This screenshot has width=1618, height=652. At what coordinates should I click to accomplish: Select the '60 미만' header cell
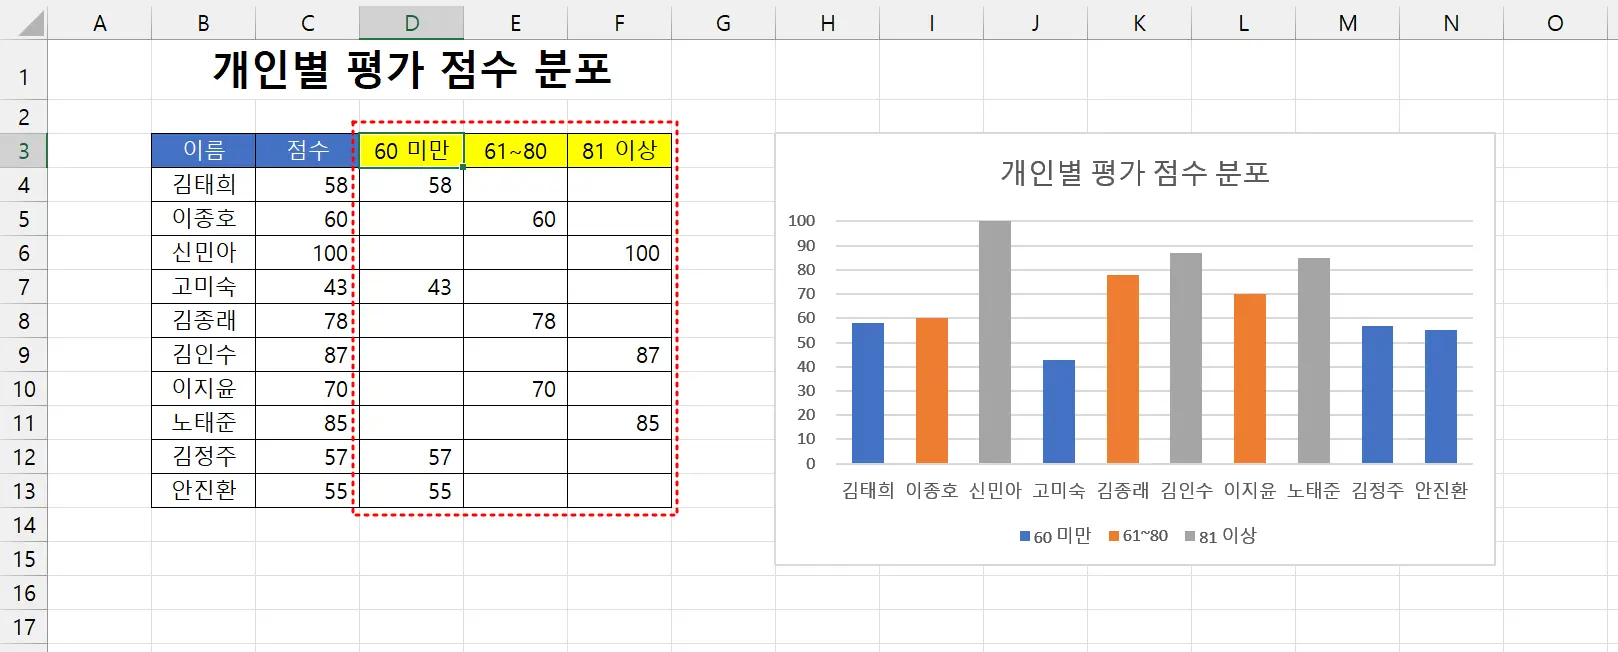pos(411,151)
